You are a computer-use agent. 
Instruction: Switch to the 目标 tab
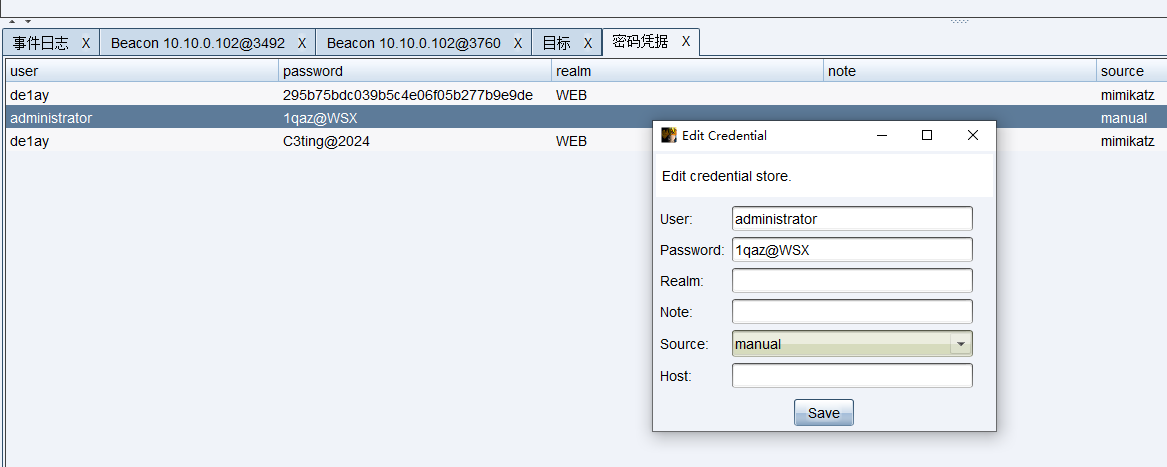click(556, 43)
